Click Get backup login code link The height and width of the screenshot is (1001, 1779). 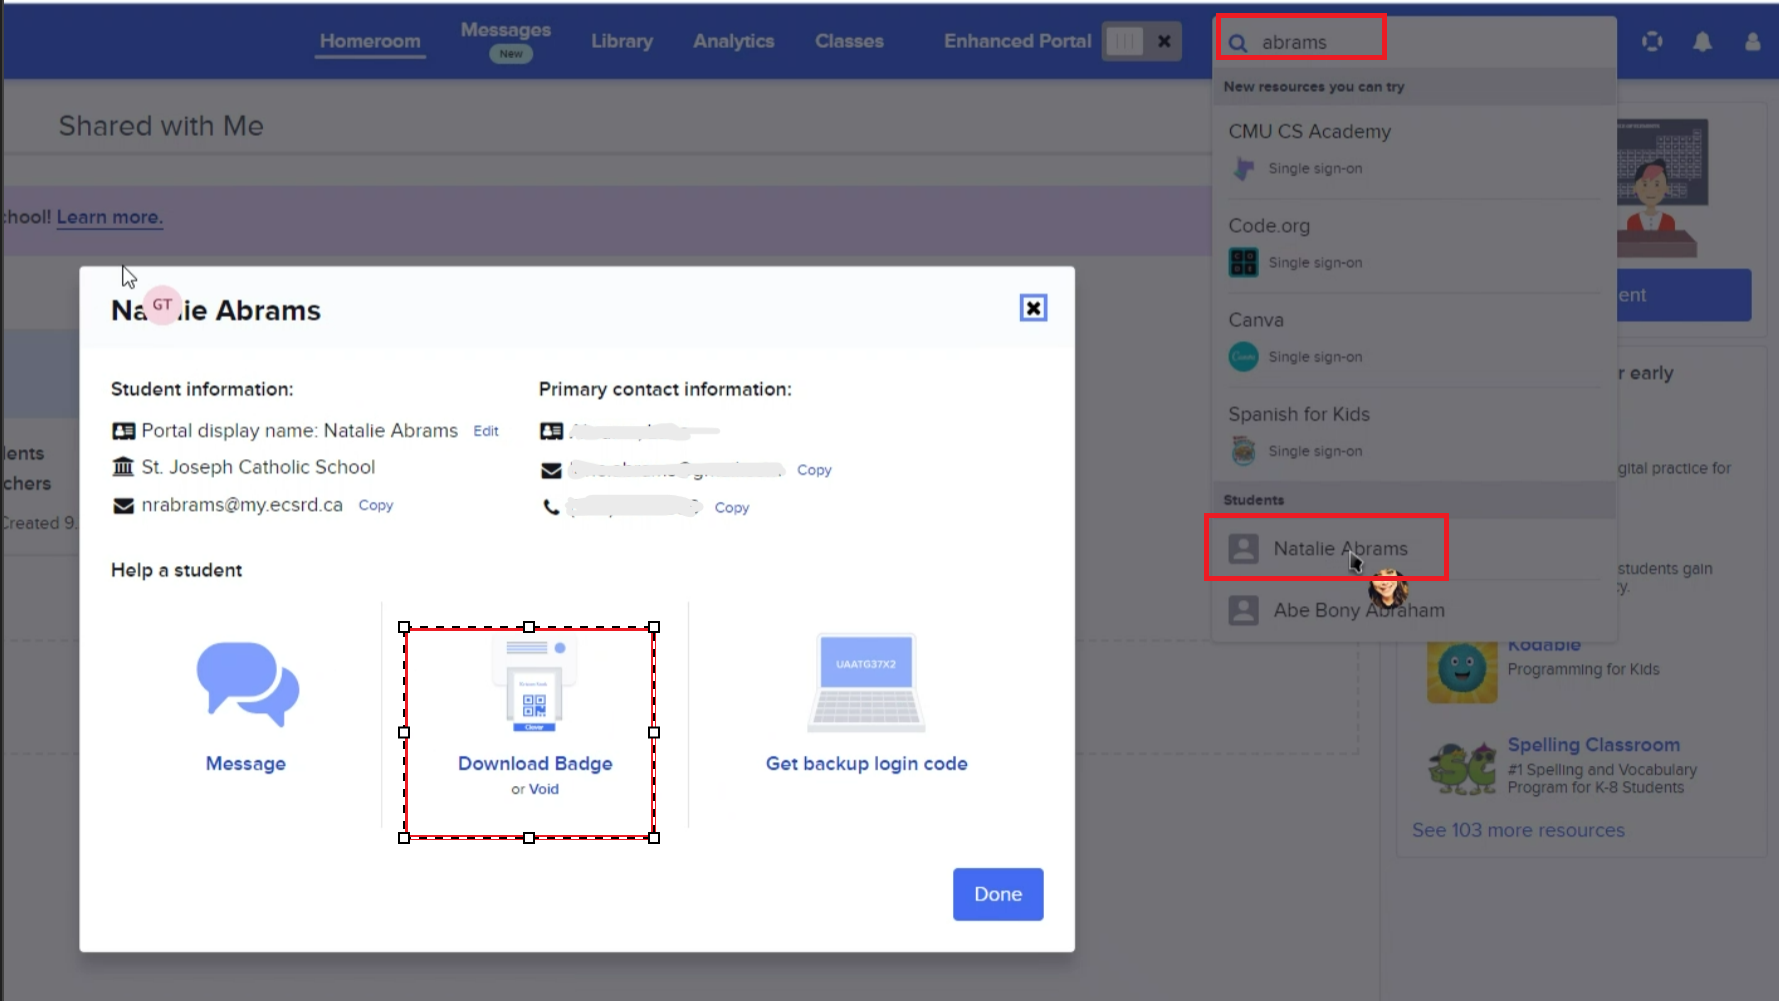[867, 764]
